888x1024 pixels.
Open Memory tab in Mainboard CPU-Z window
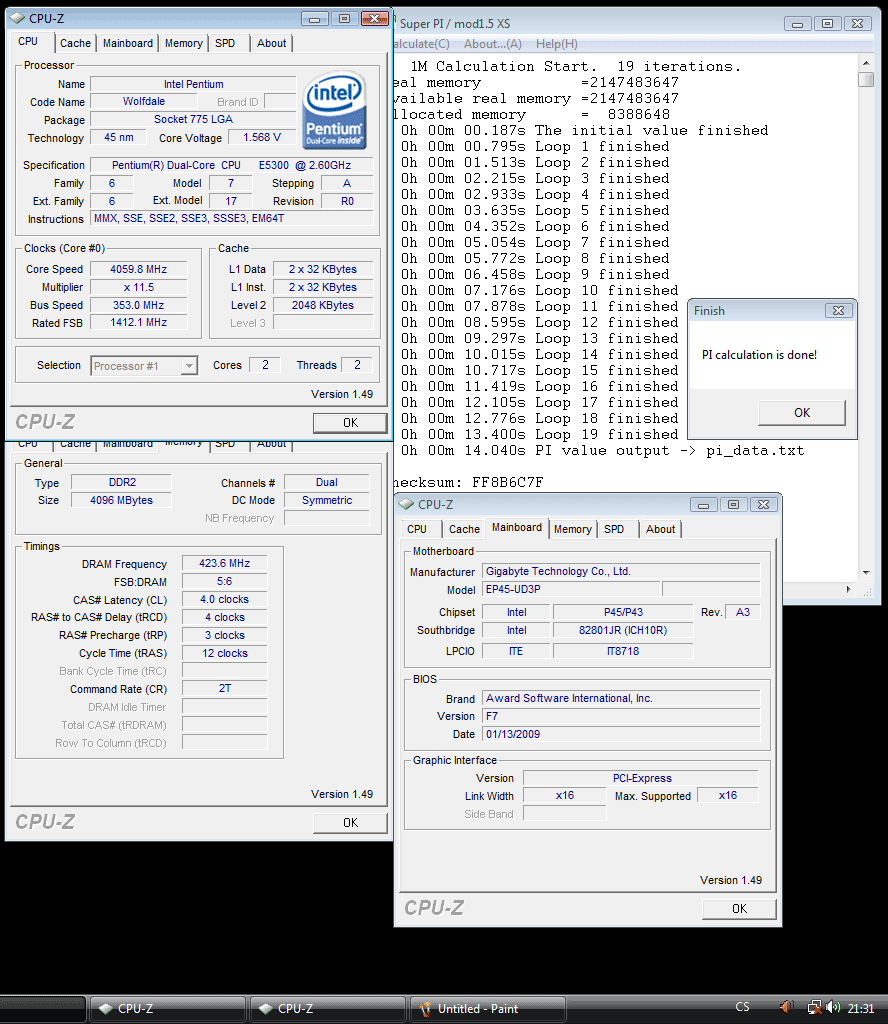pos(573,529)
